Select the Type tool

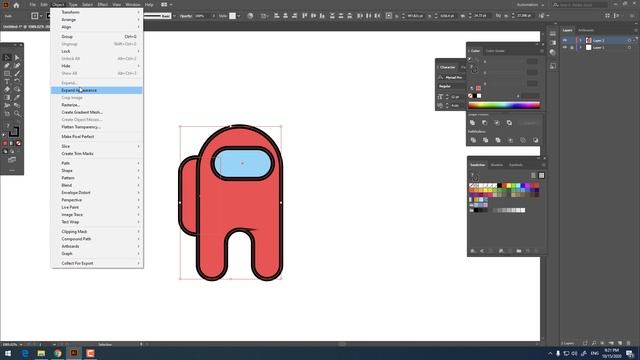(x=7, y=82)
